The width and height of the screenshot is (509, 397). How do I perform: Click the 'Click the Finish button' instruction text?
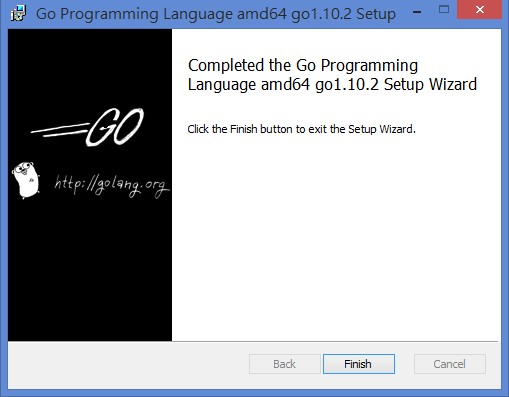301,129
